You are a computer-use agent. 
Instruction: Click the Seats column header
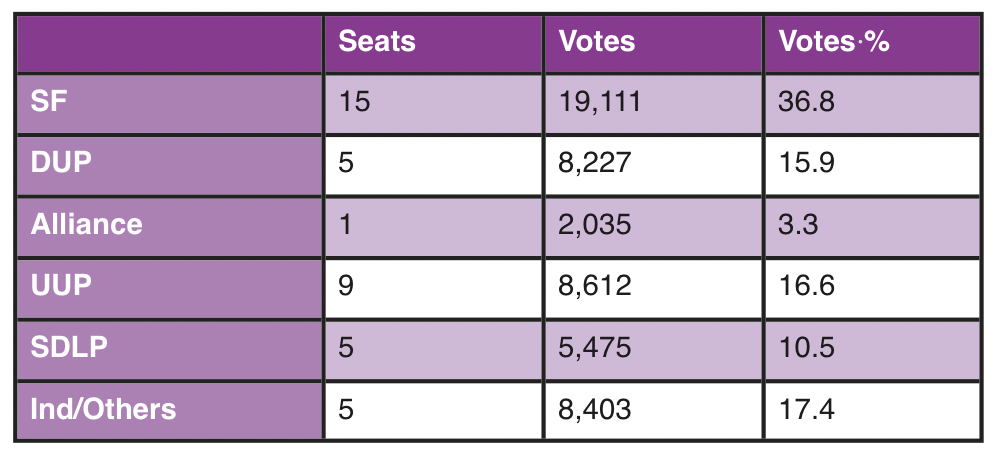[377, 42]
